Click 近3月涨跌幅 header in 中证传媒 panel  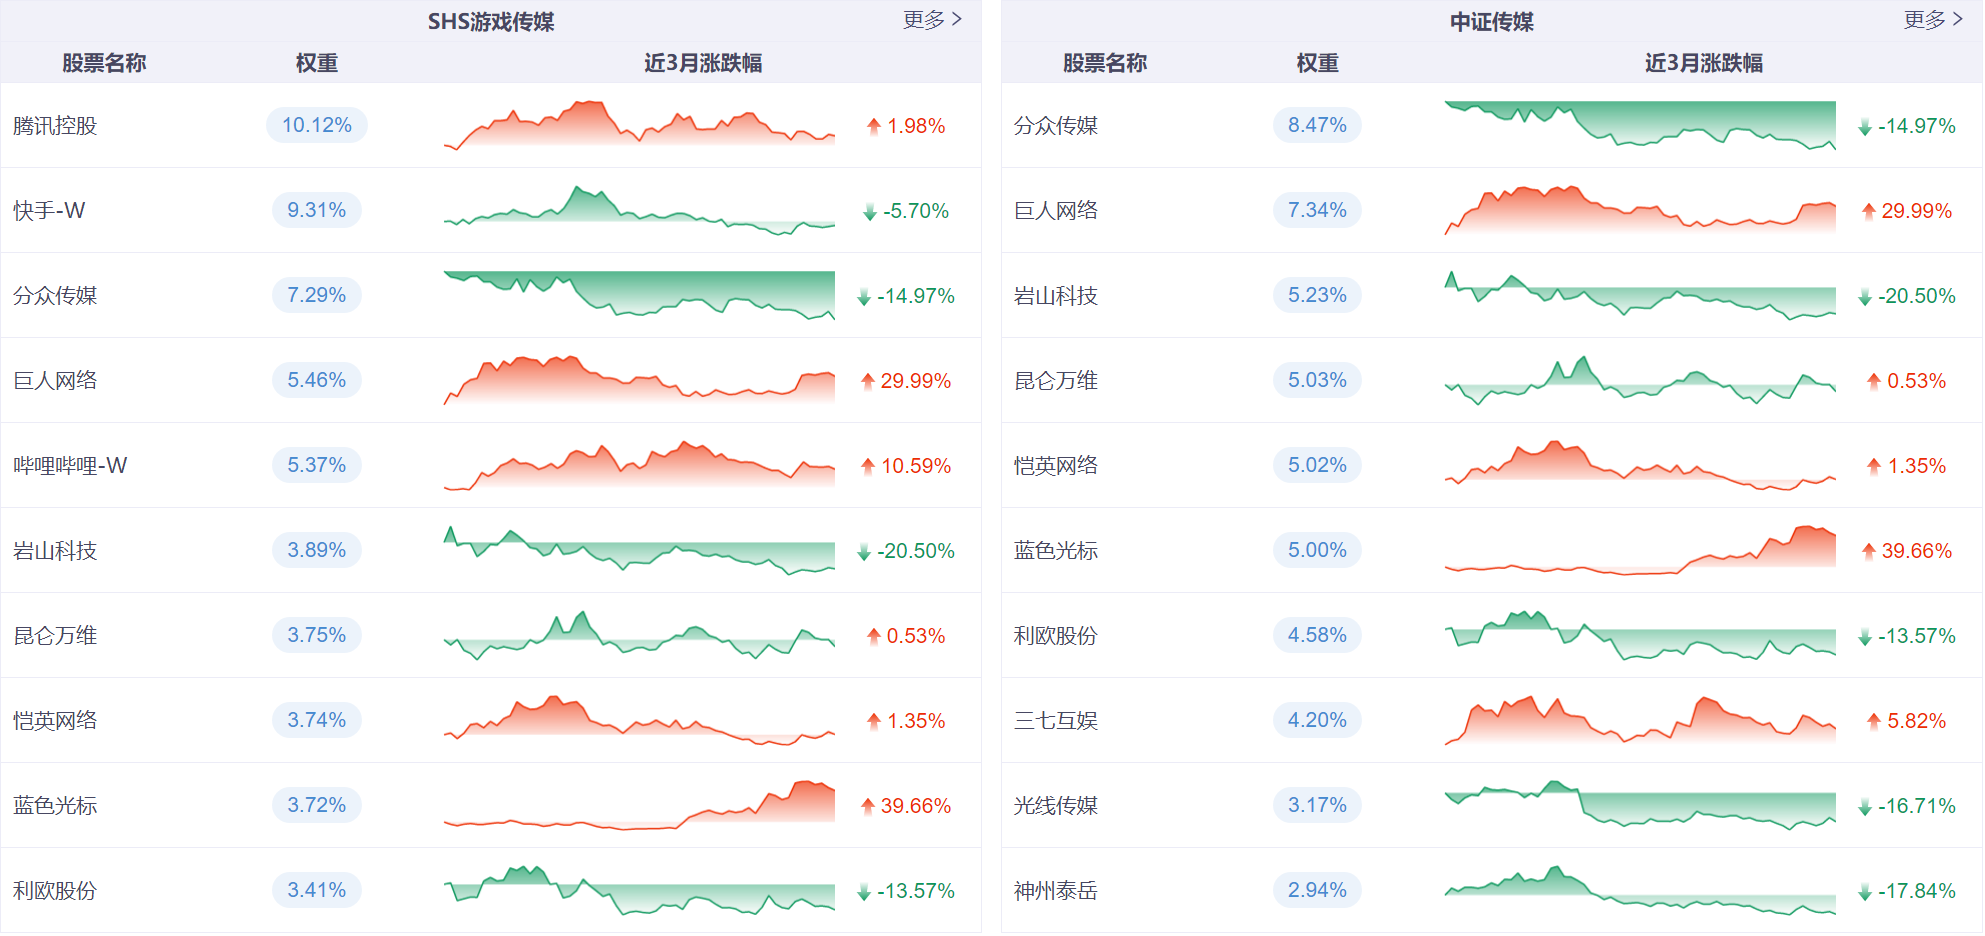pos(1703,63)
